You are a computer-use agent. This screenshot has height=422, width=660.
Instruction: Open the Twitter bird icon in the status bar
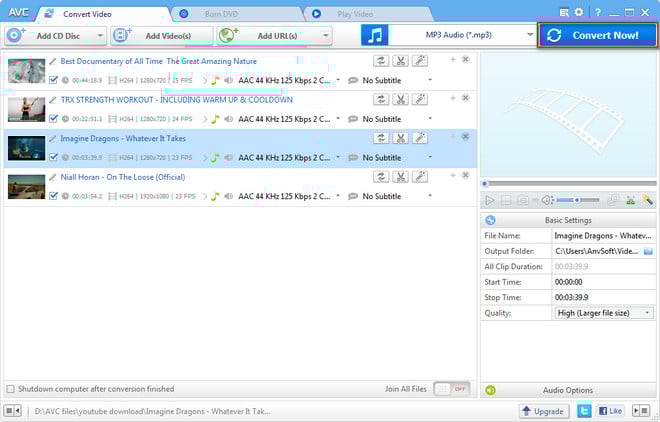[x=584, y=411]
